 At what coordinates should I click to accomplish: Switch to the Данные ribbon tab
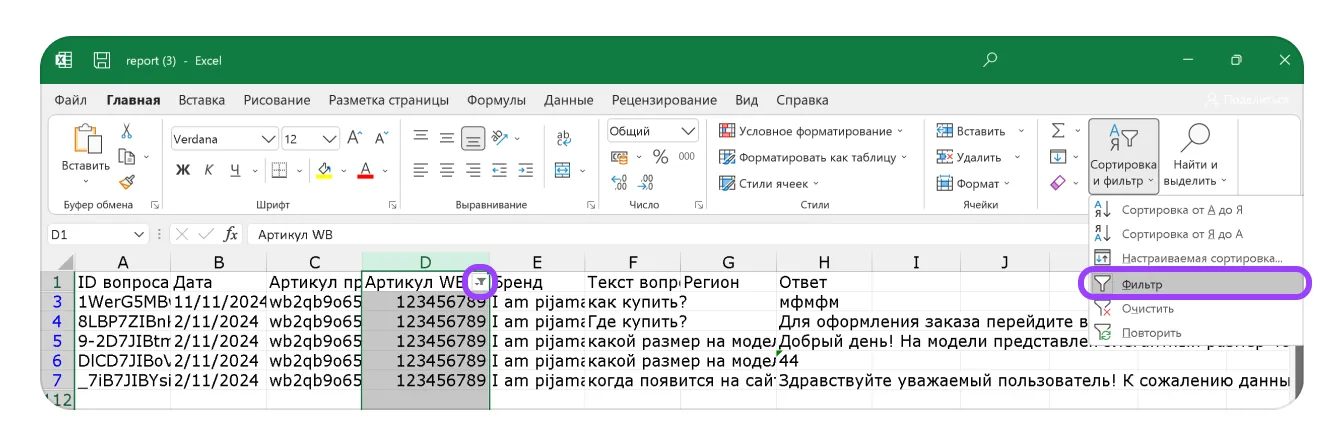[569, 100]
